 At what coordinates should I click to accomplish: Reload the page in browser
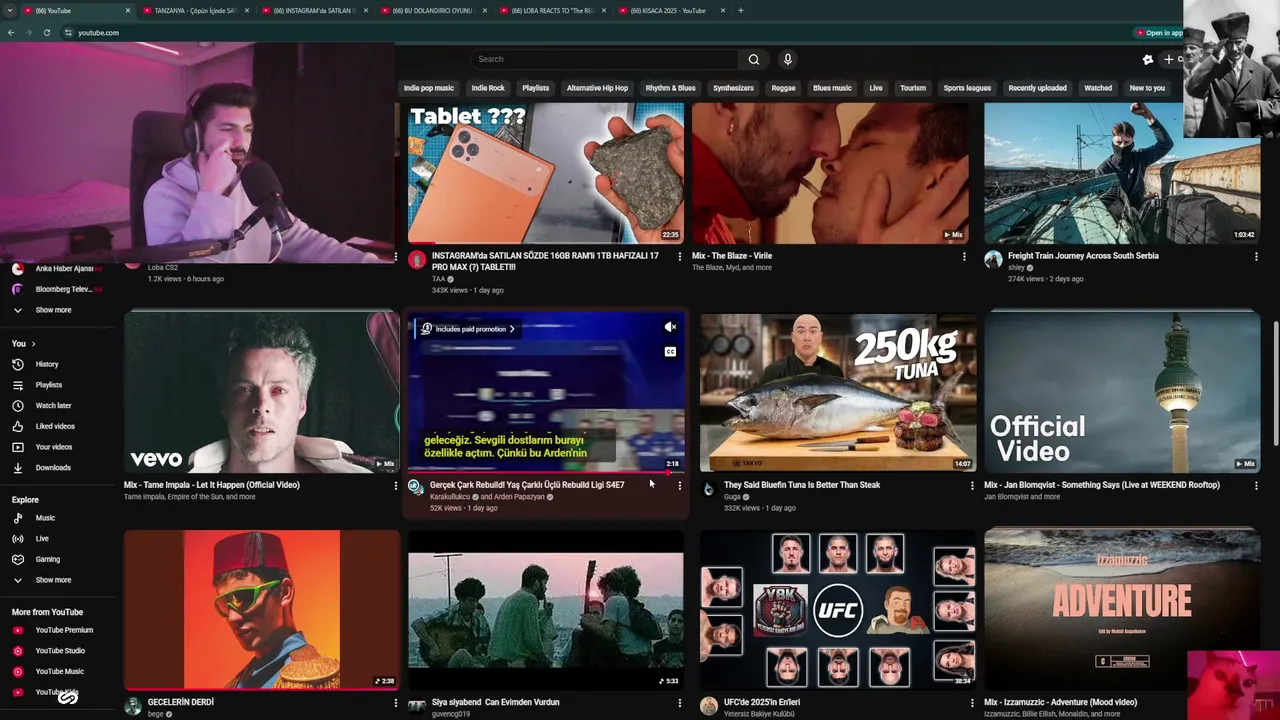coord(46,32)
